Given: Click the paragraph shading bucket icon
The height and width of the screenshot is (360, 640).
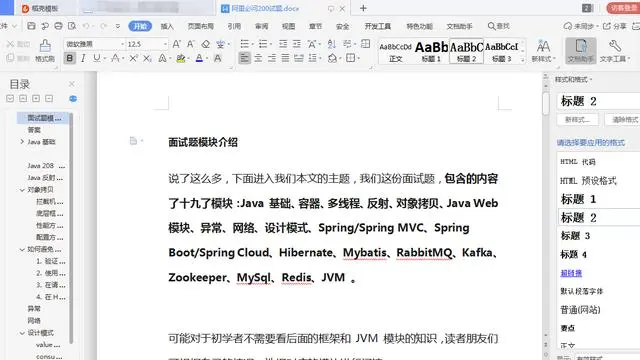Looking at the screenshot, I should (332, 58).
